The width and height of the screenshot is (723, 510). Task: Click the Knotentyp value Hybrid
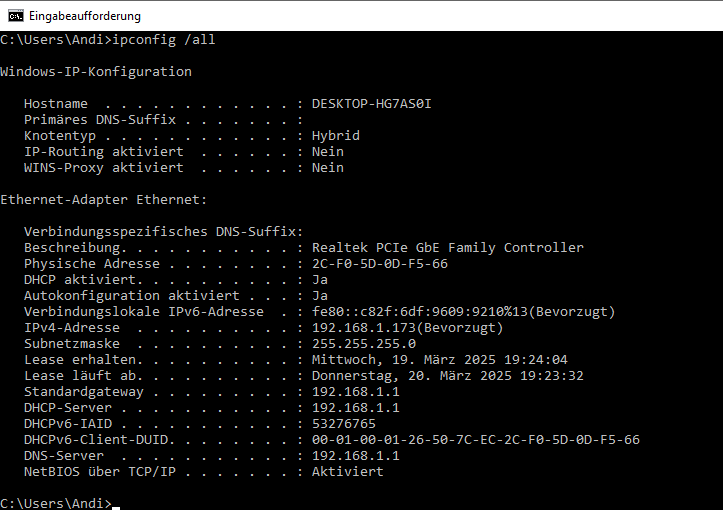[x=336, y=136]
